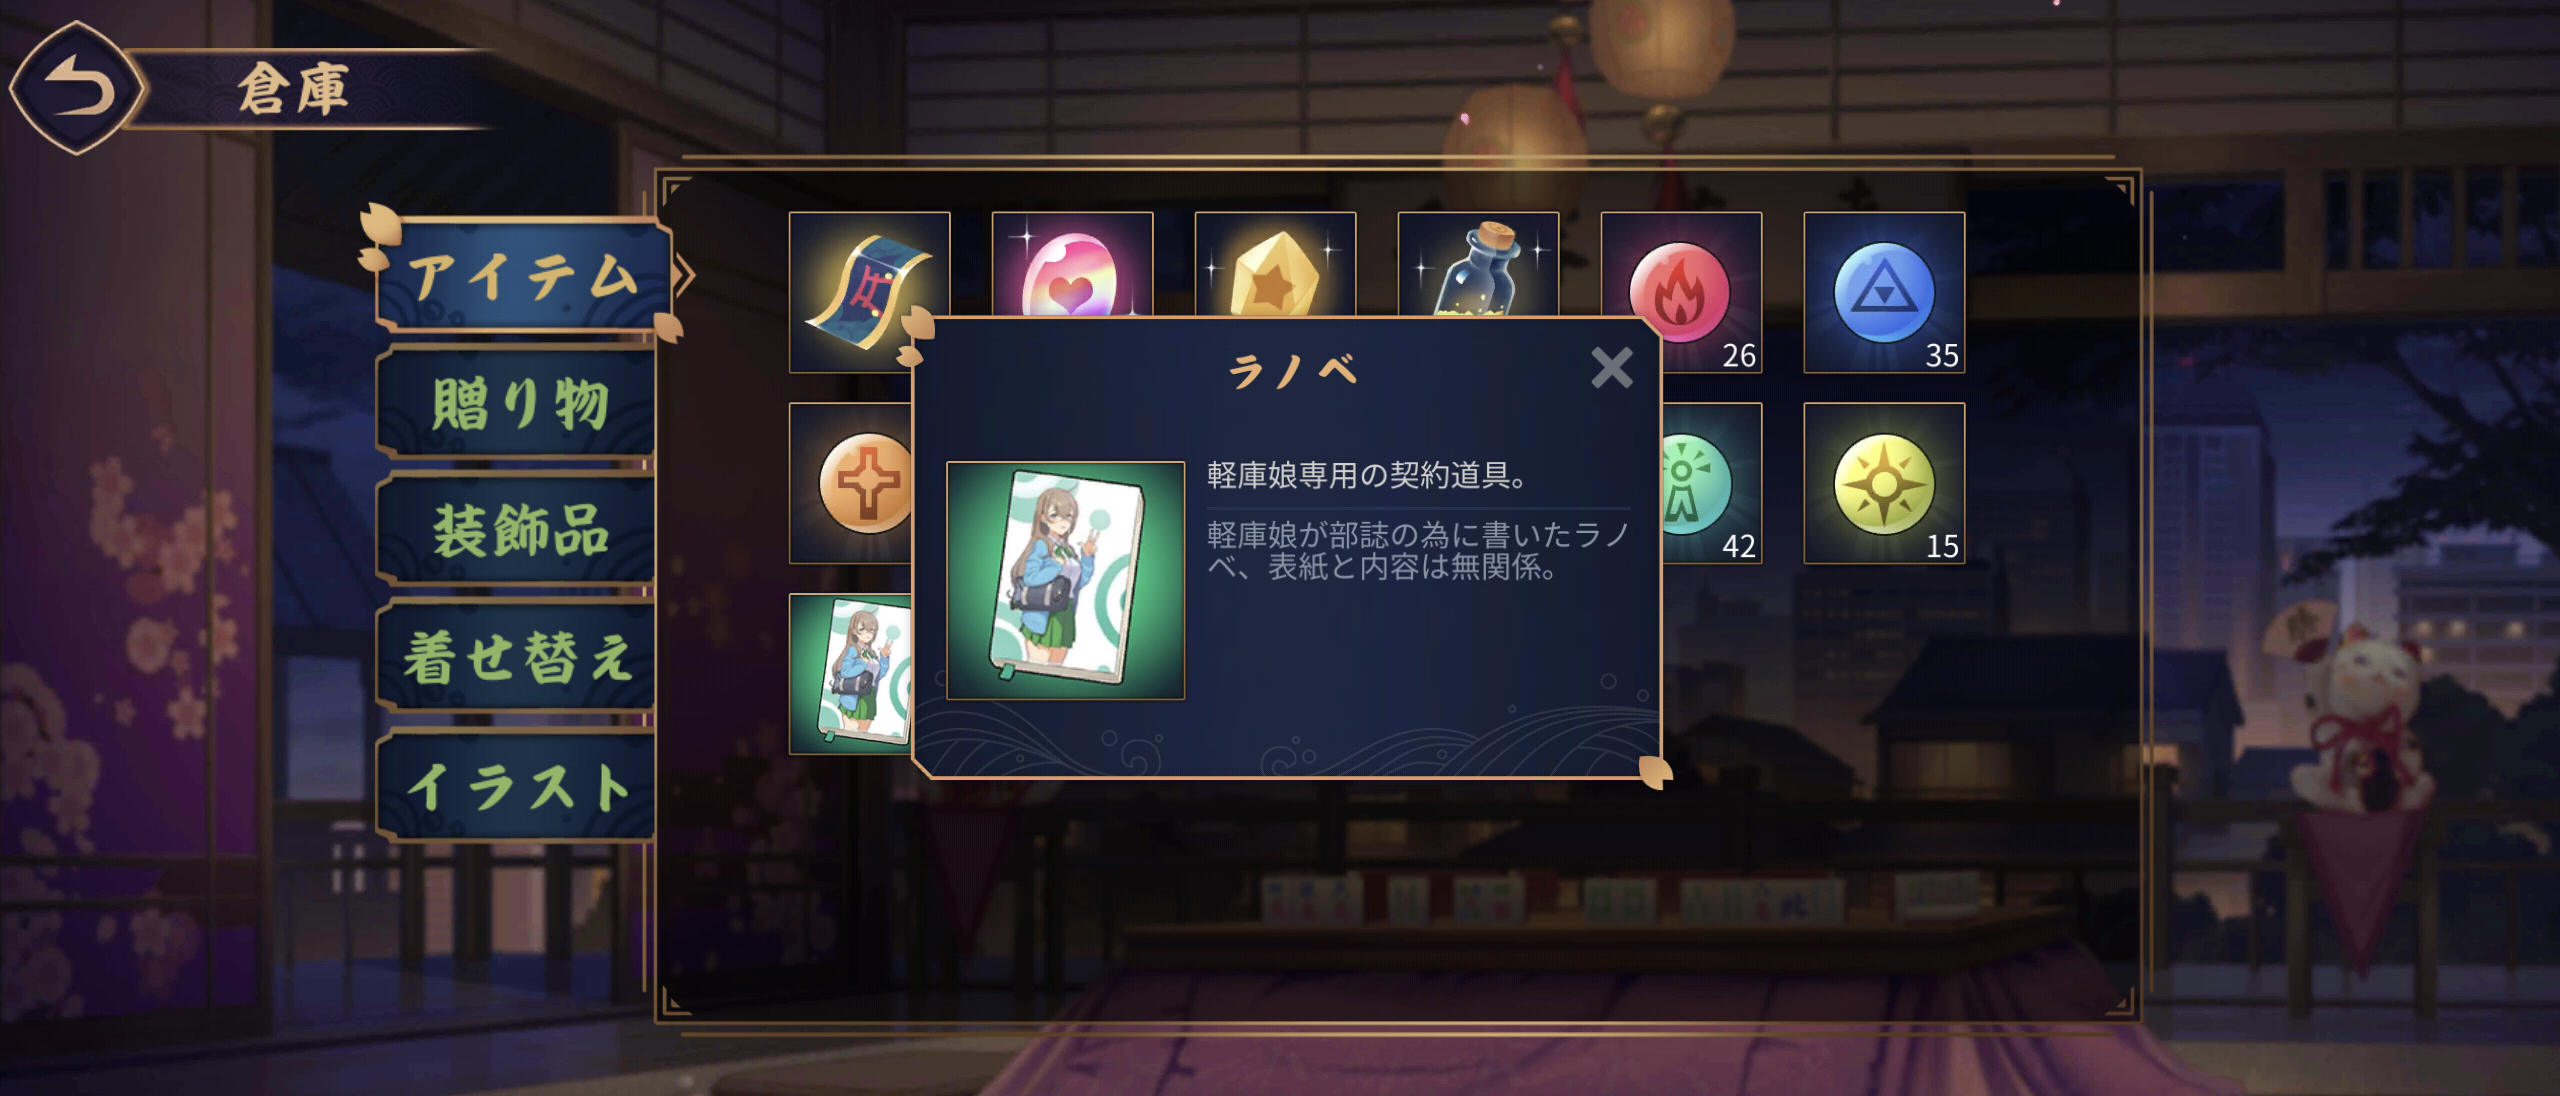
Task: Select the corked bottle item
Action: click(x=1478, y=265)
